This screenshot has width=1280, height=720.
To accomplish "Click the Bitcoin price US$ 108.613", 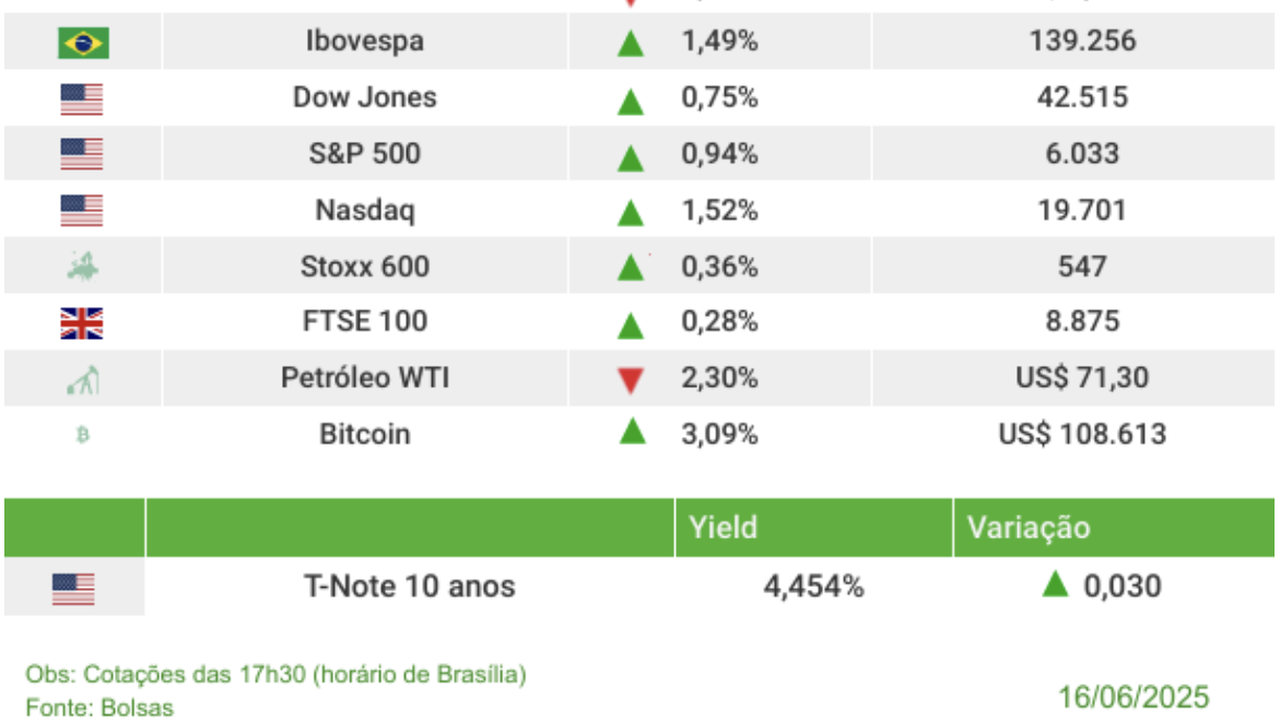I will pyautogui.click(x=1082, y=434).
